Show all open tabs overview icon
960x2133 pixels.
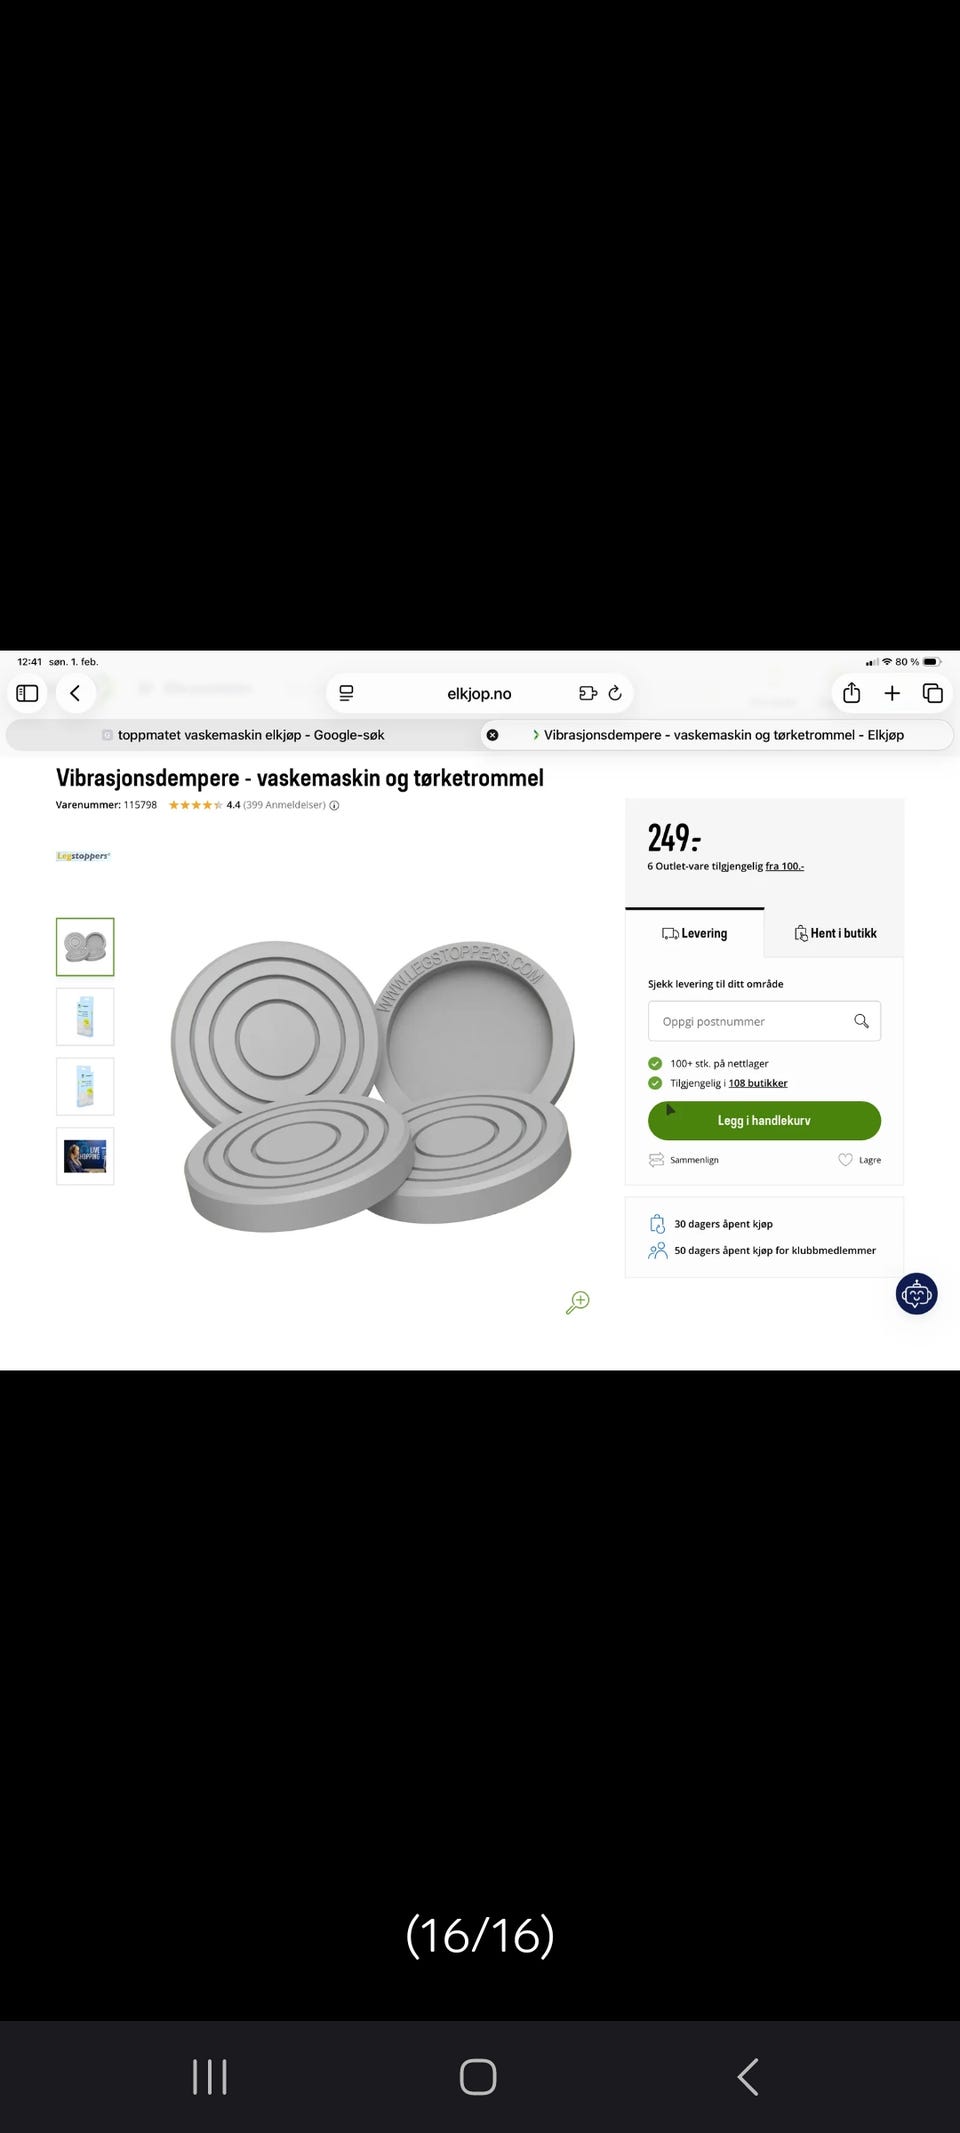(x=933, y=693)
